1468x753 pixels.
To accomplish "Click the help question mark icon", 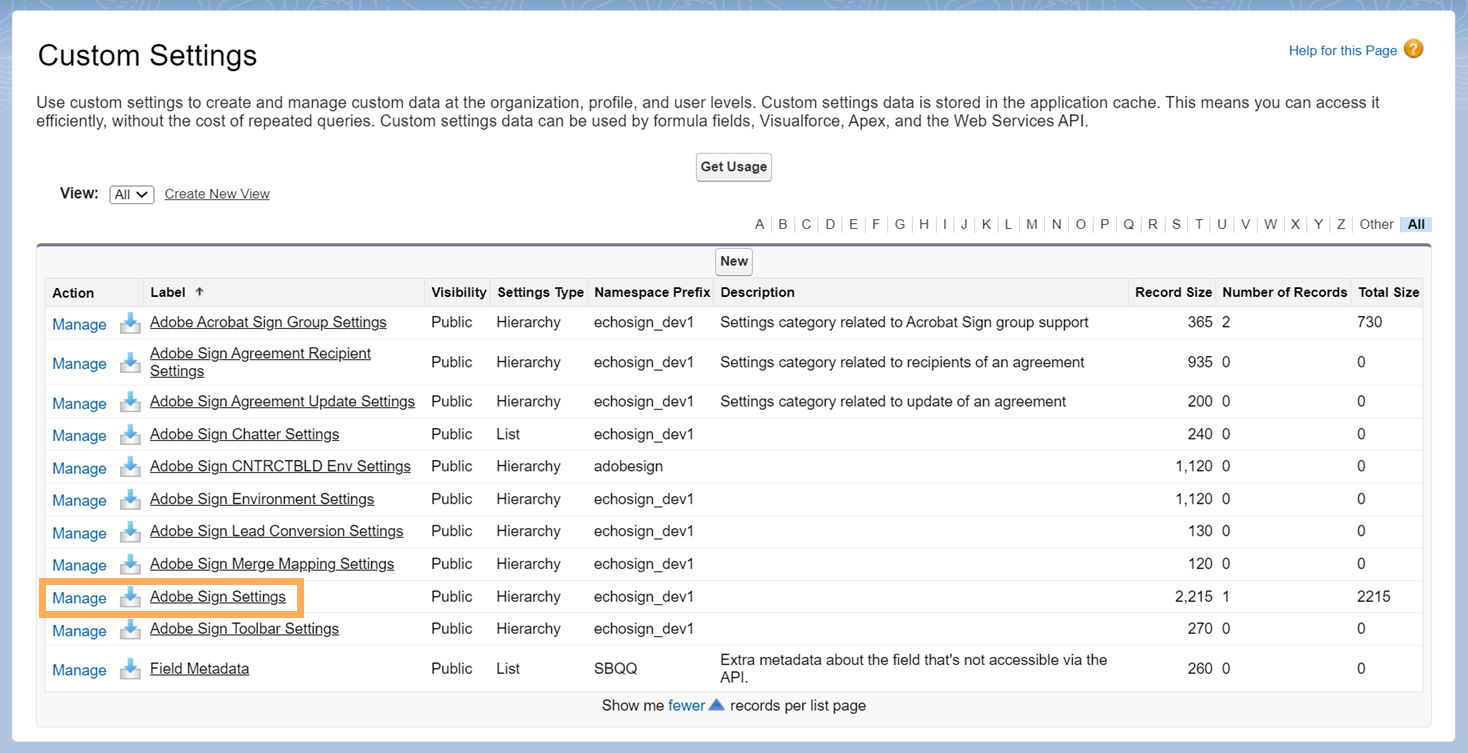I will 1413,49.
